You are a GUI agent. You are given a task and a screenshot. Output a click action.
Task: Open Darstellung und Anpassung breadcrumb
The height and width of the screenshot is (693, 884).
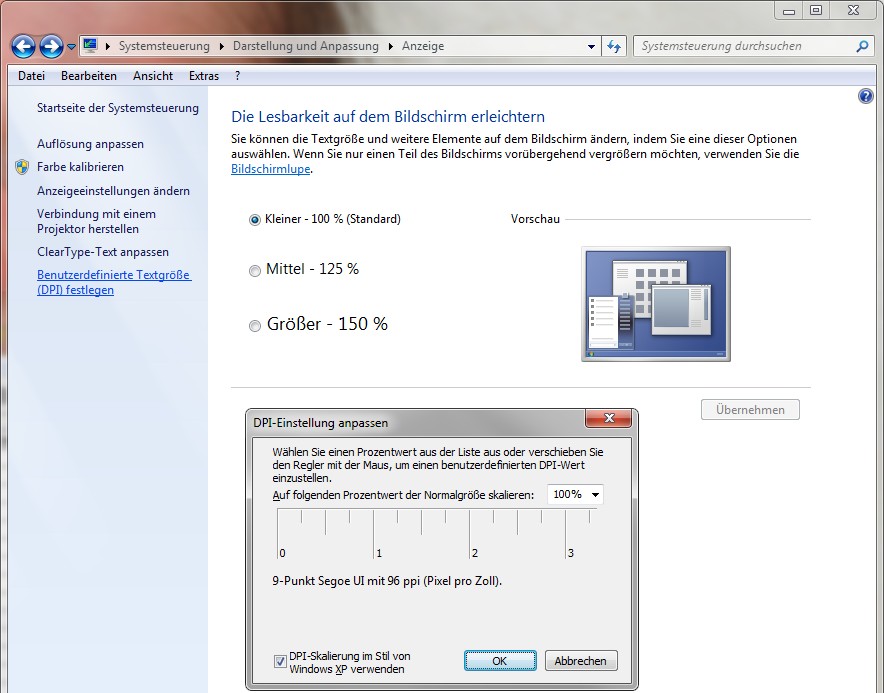coord(306,46)
